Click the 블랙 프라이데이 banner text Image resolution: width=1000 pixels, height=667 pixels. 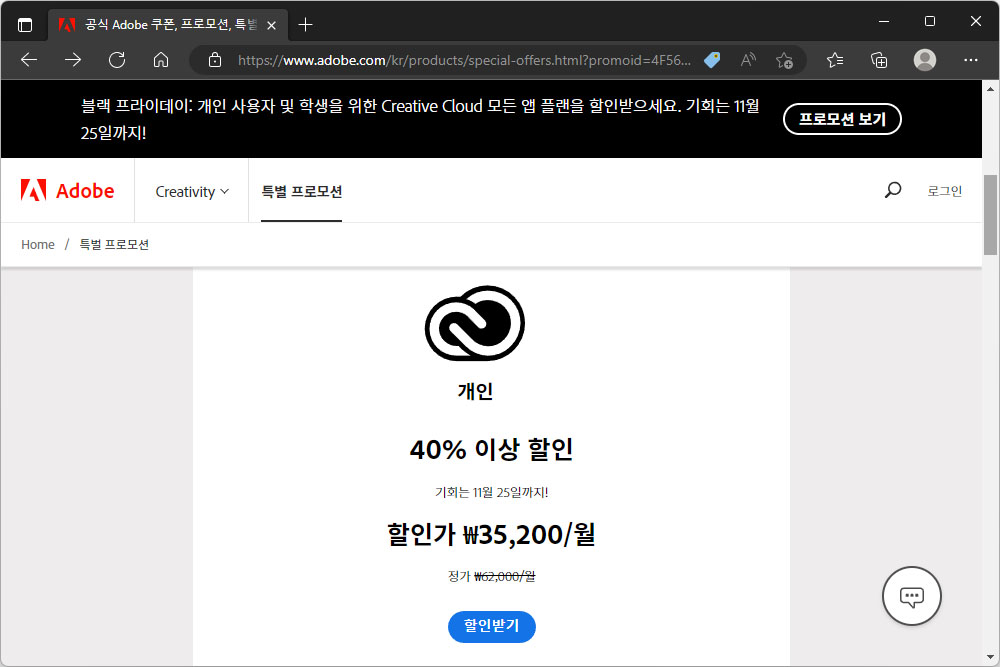pyautogui.click(x=420, y=119)
